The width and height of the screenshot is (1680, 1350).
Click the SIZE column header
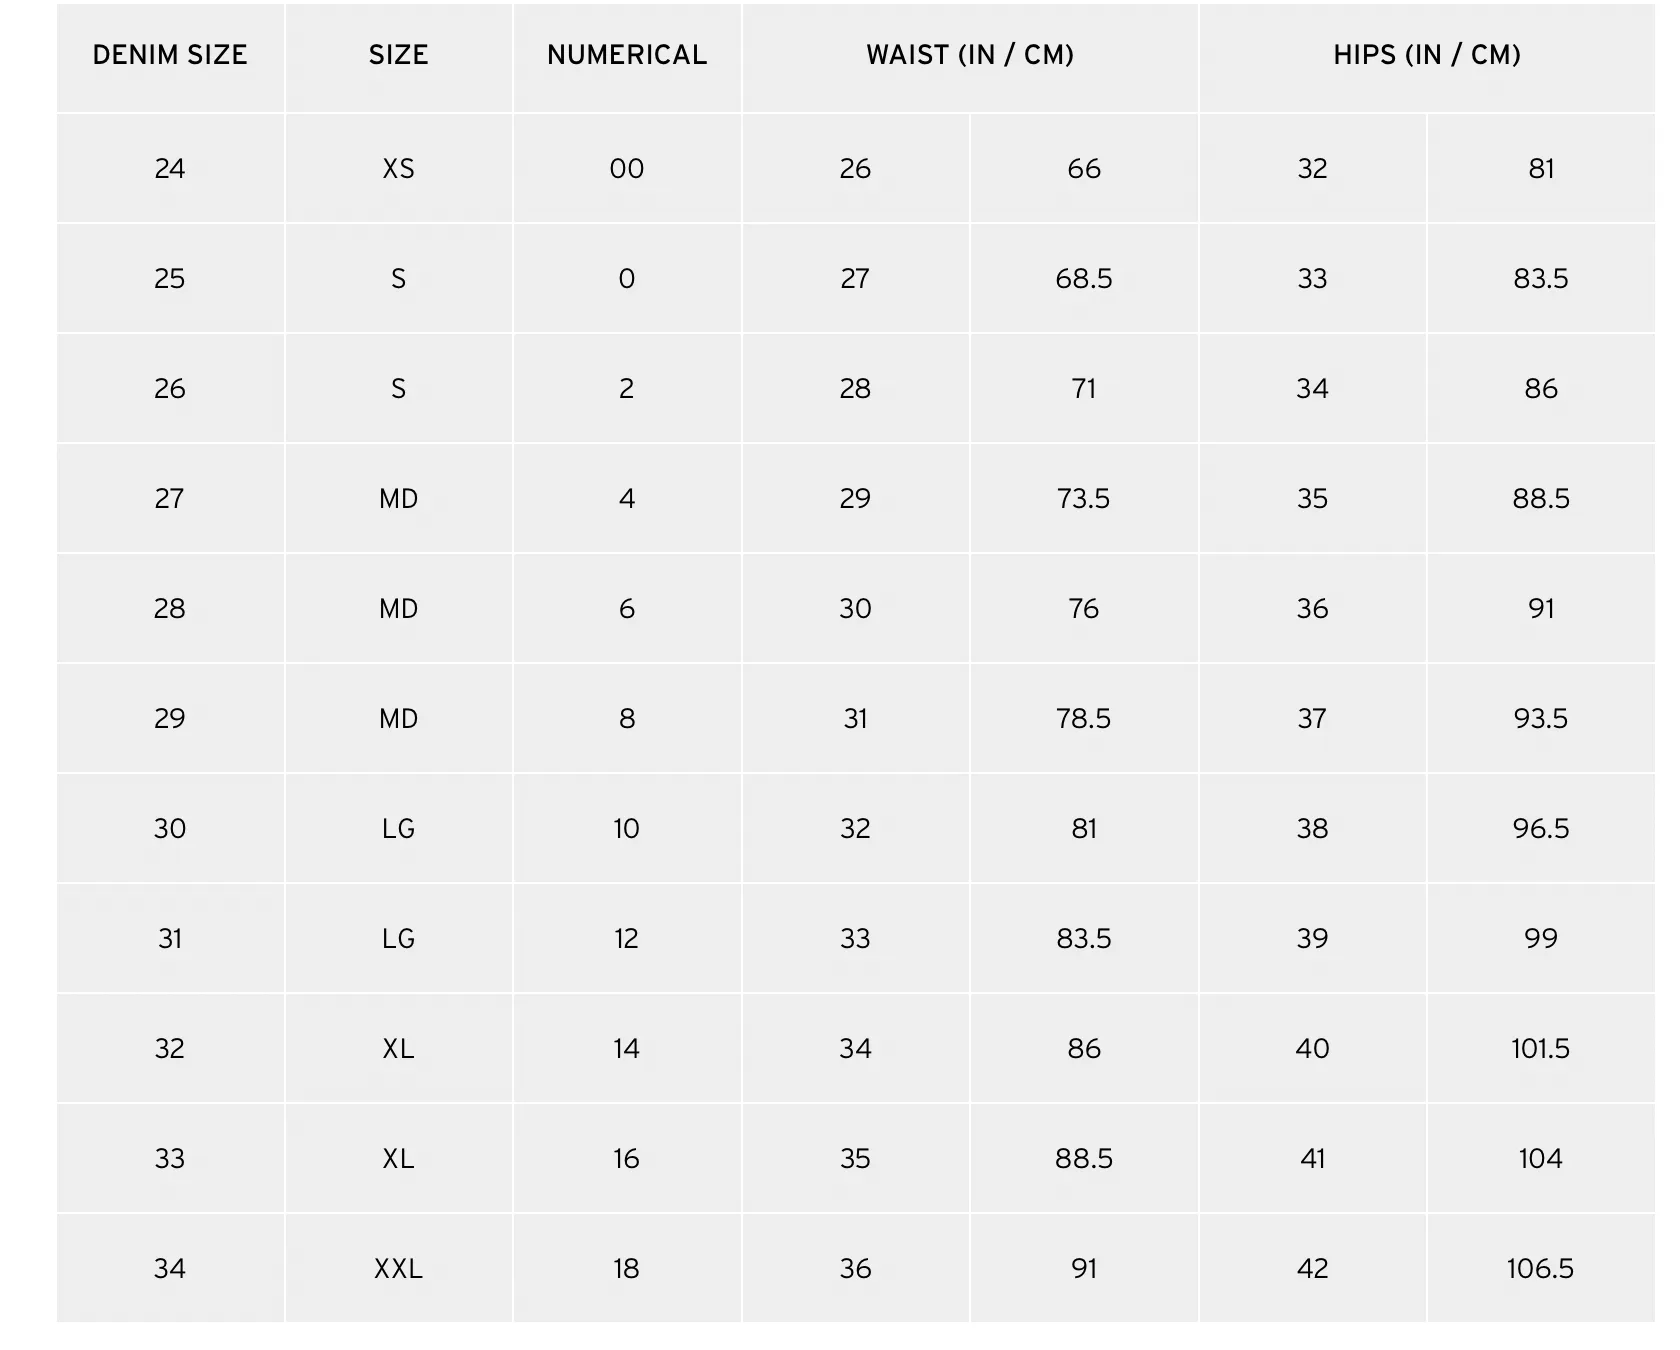pyautogui.click(x=398, y=56)
